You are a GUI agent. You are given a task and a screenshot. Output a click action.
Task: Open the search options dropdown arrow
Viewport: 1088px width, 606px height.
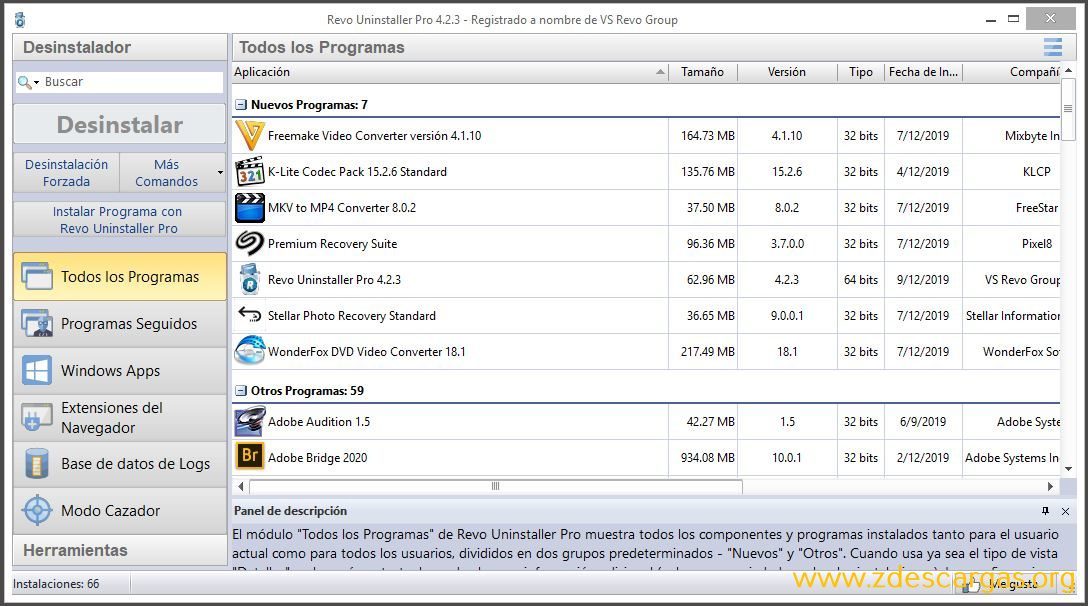(x=36, y=82)
